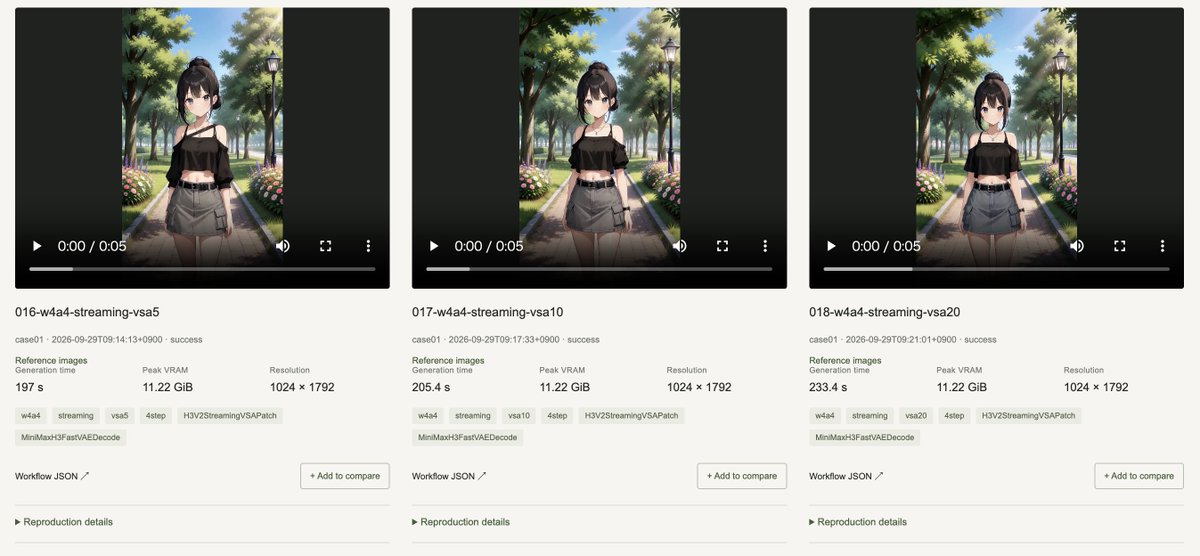Viewport: 1200px width, 556px height.
Task: Mute the 017-w4a4-streaming-vsa10 video
Action: (680, 246)
